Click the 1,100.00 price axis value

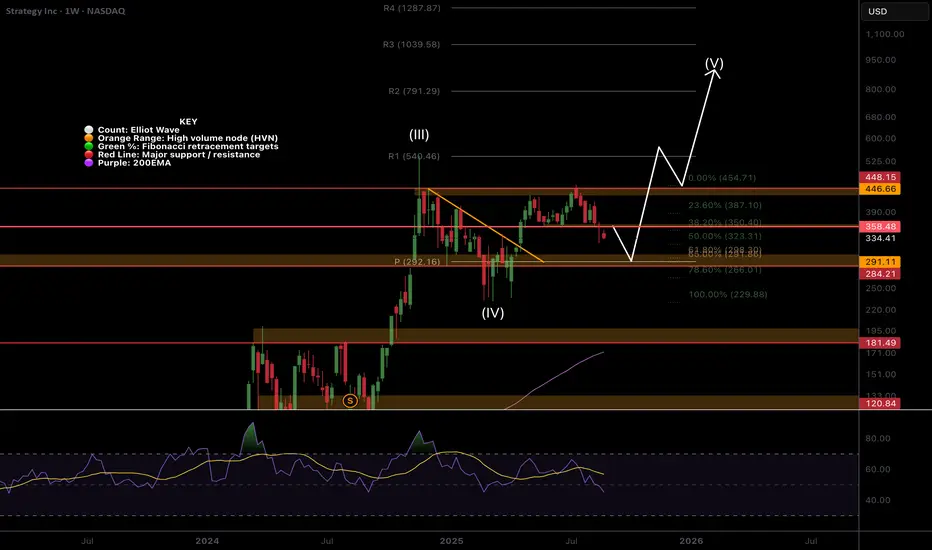point(885,34)
